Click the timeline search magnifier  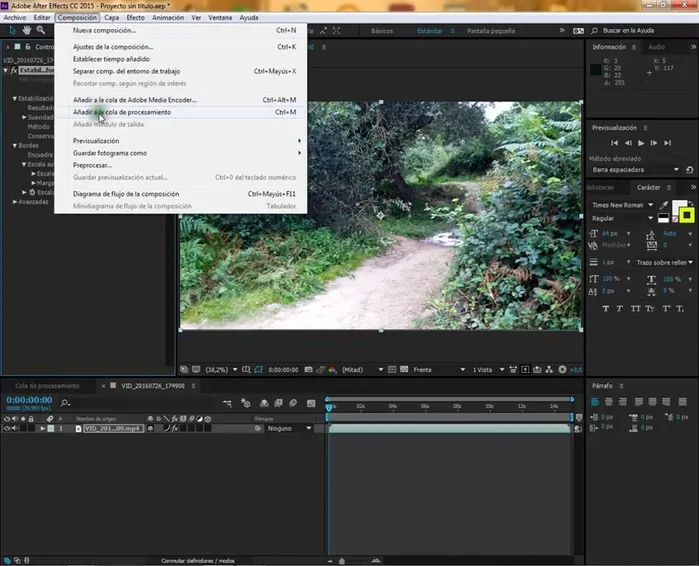point(65,403)
